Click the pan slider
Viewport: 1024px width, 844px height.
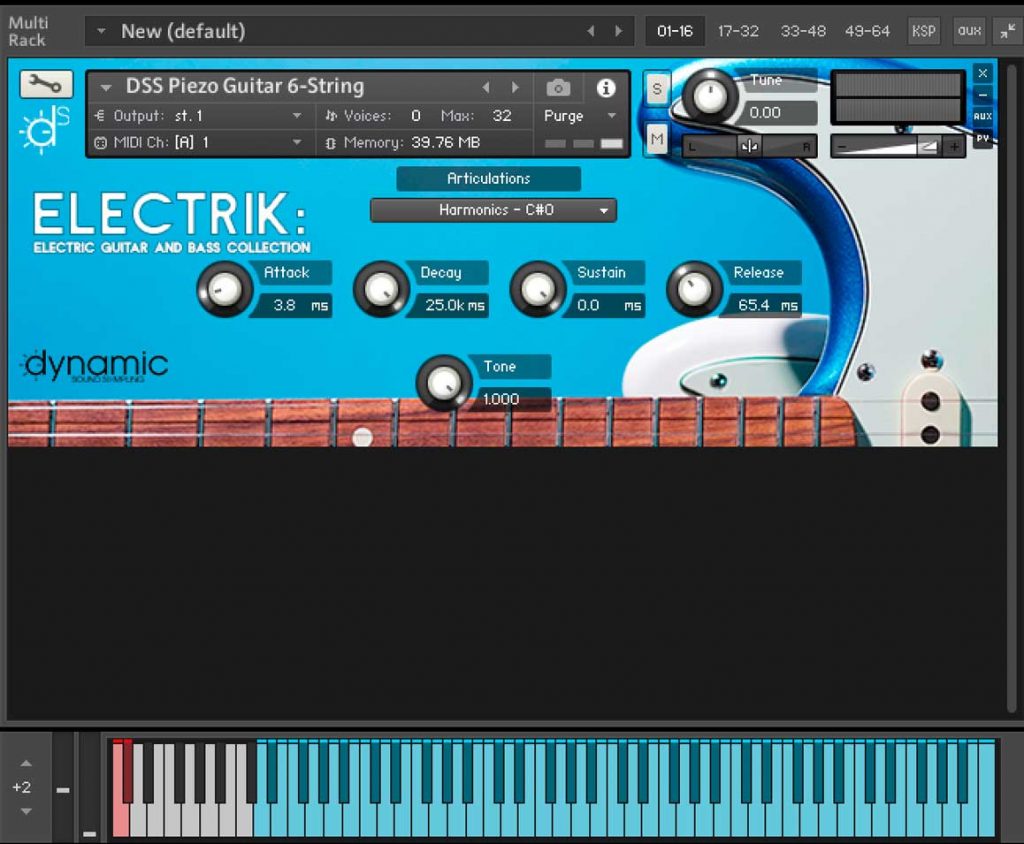tap(749, 146)
